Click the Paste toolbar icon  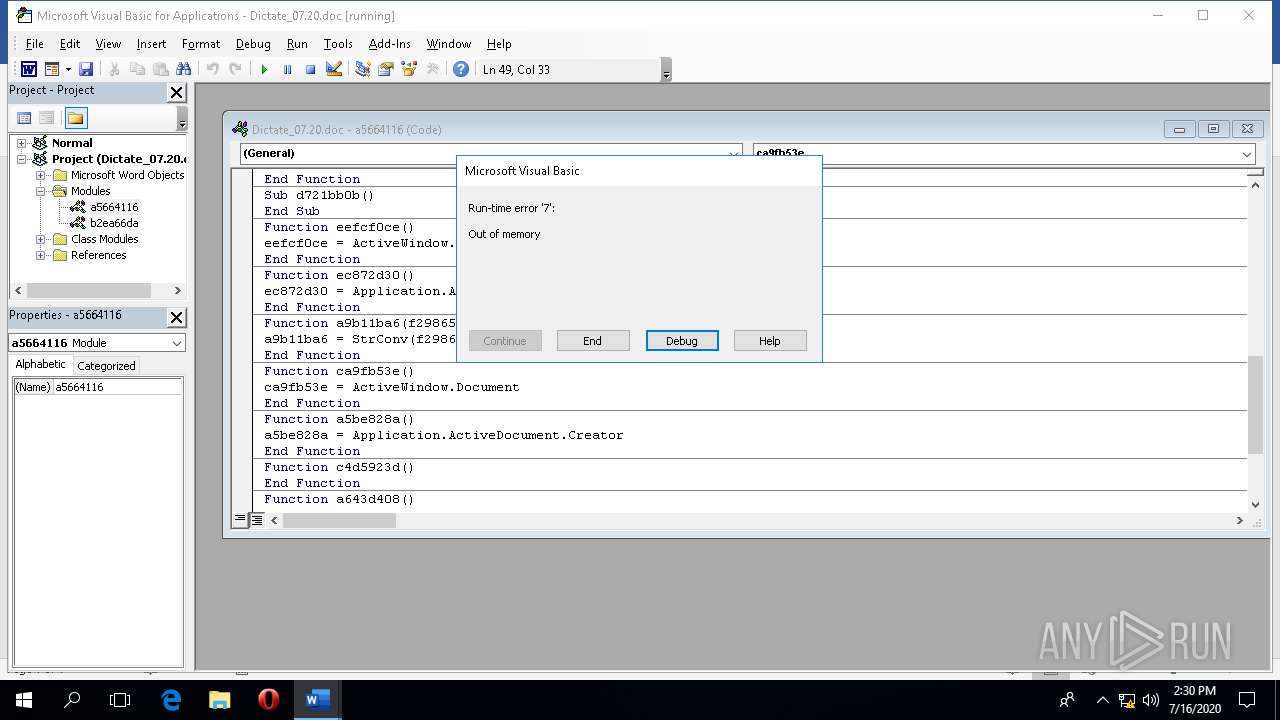pyautogui.click(x=160, y=69)
